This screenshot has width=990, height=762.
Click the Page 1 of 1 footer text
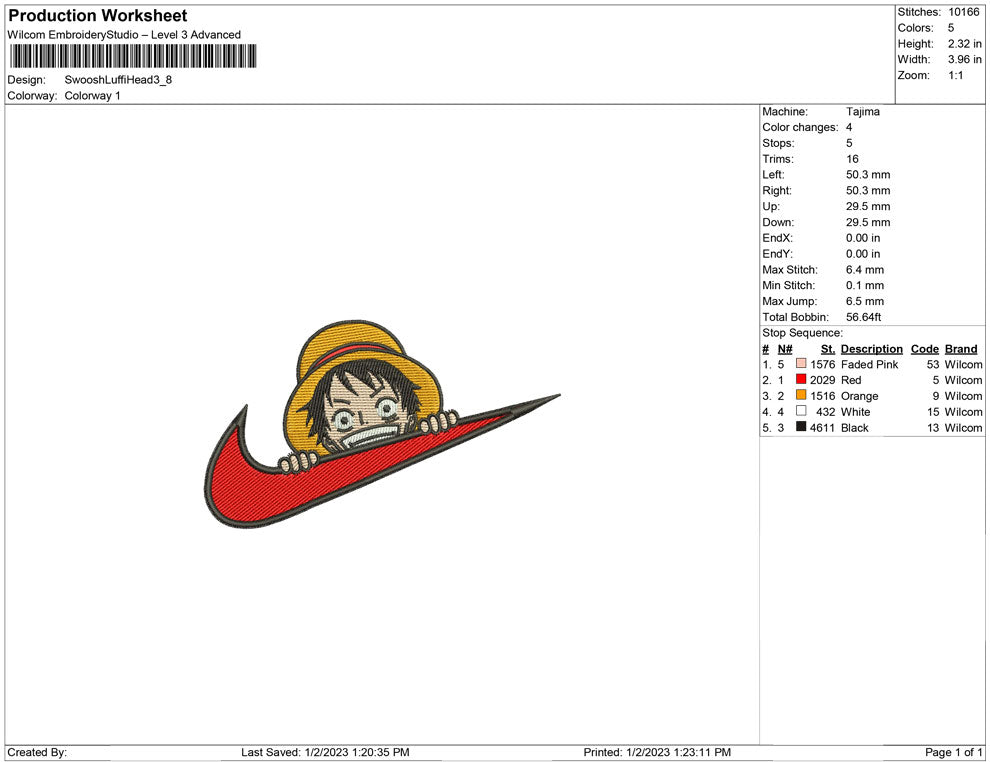coord(954,752)
